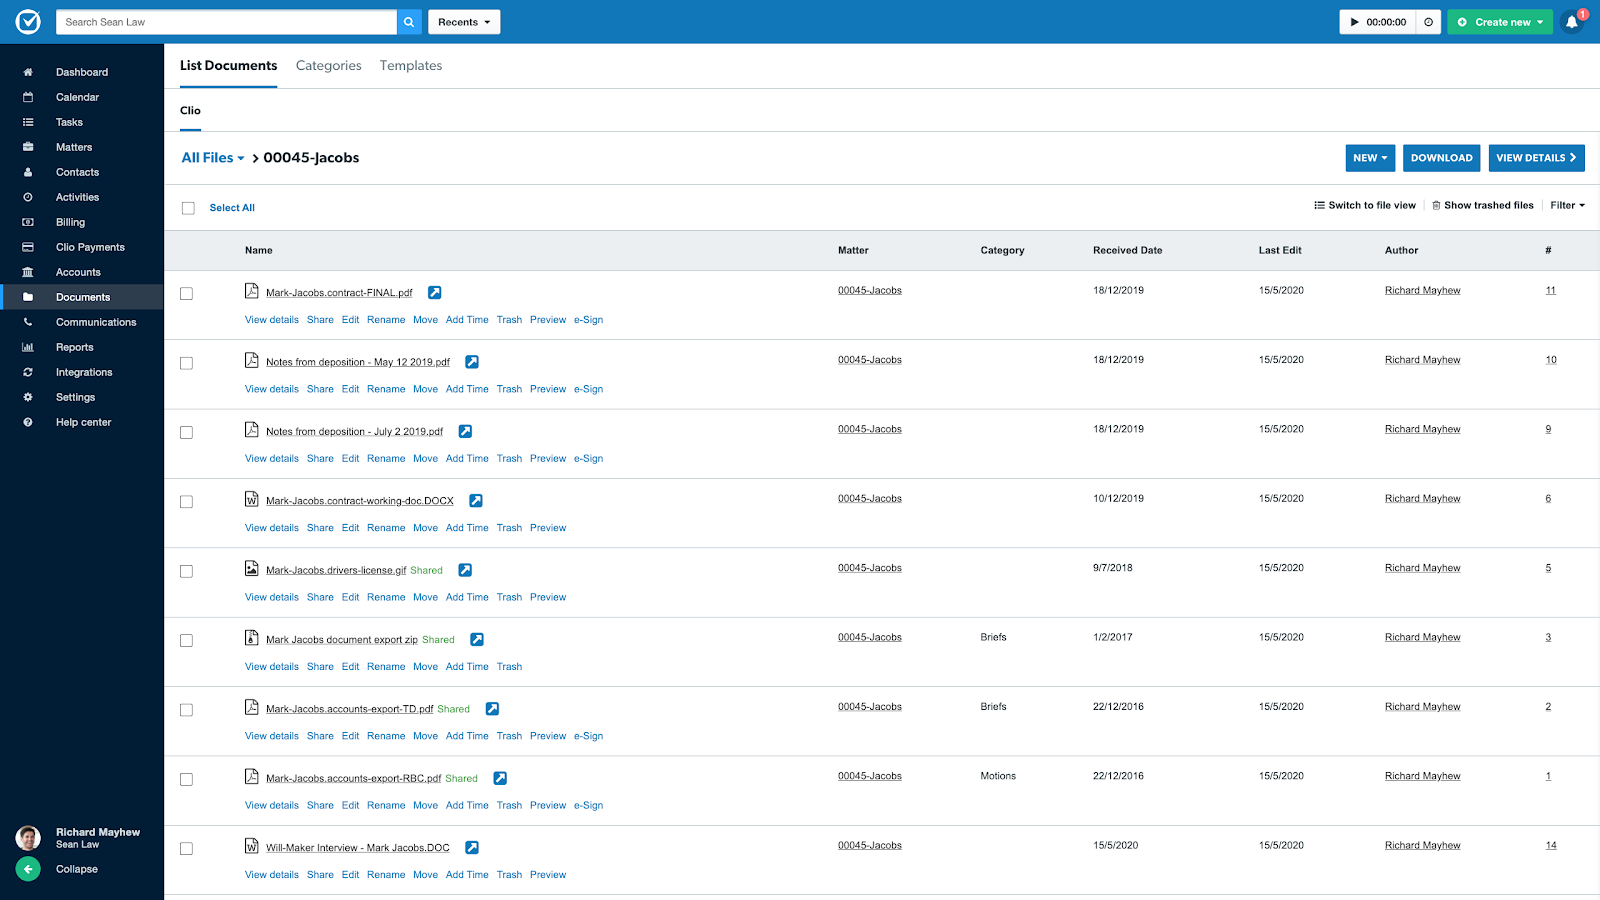Click the VIEW DETAILS button
Screen dimensions: 1600x900
1536,158
